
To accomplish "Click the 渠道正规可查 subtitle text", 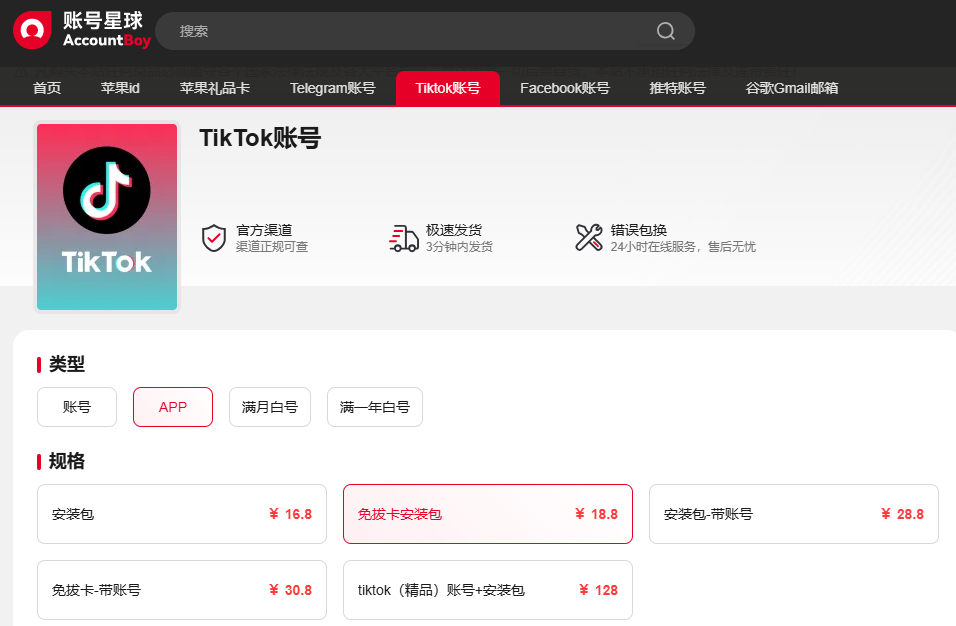I will pos(272,246).
